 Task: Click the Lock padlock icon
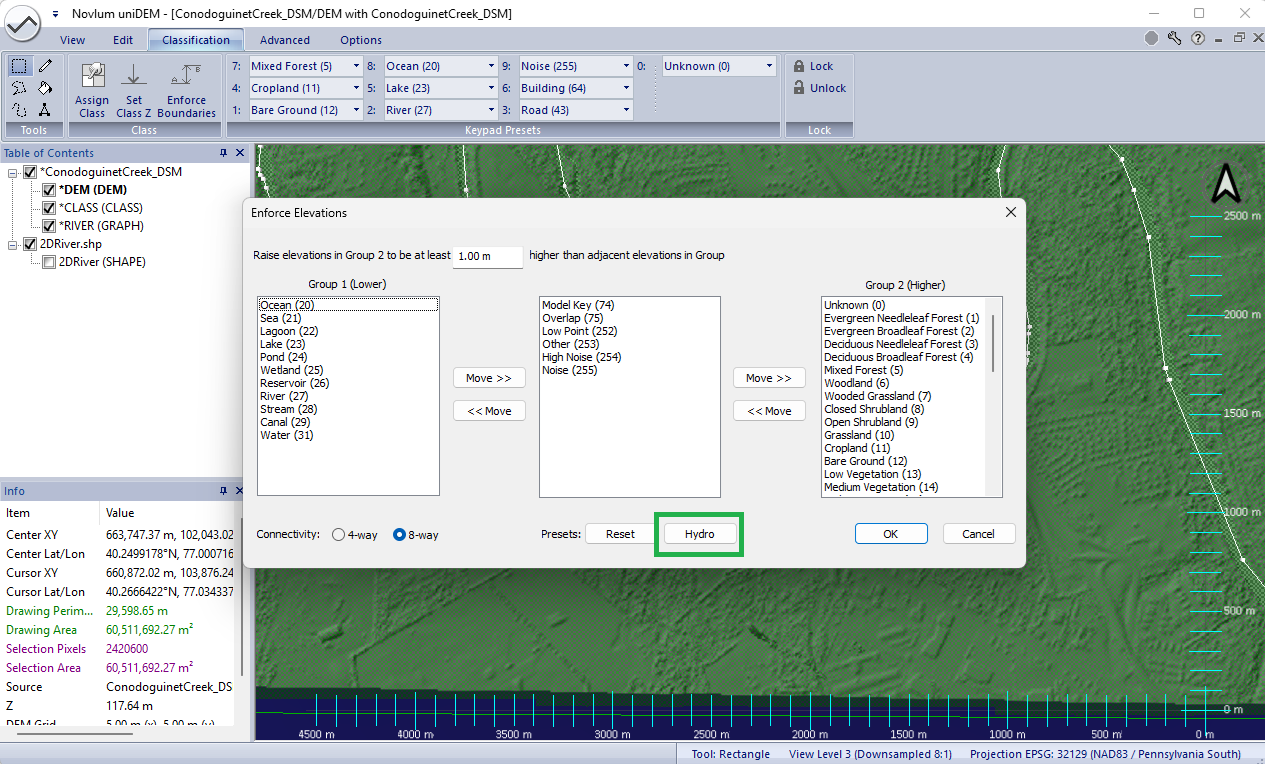(x=799, y=66)
